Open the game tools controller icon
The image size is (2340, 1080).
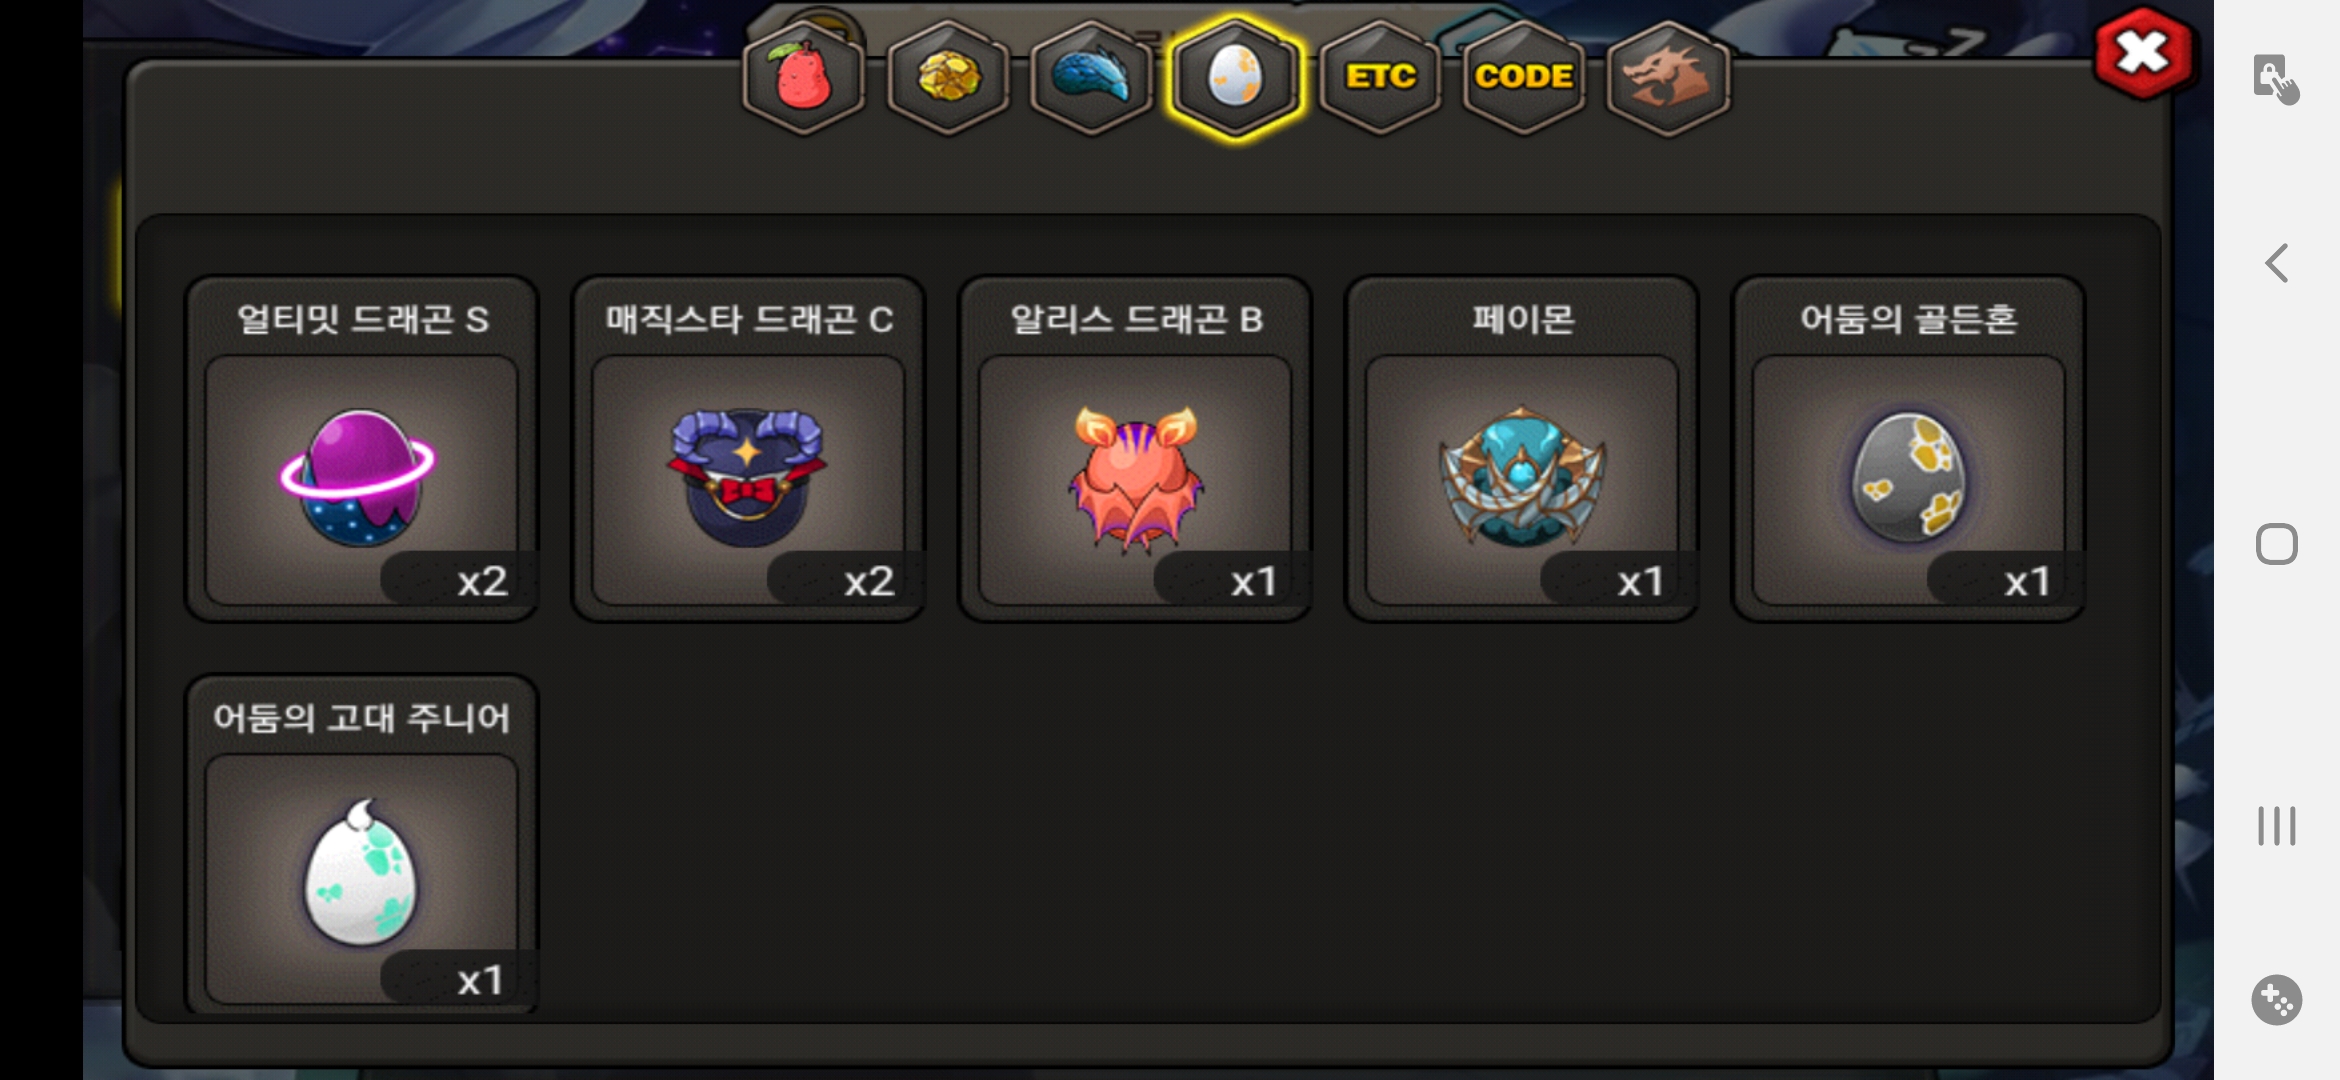(x=2277, y=999)
